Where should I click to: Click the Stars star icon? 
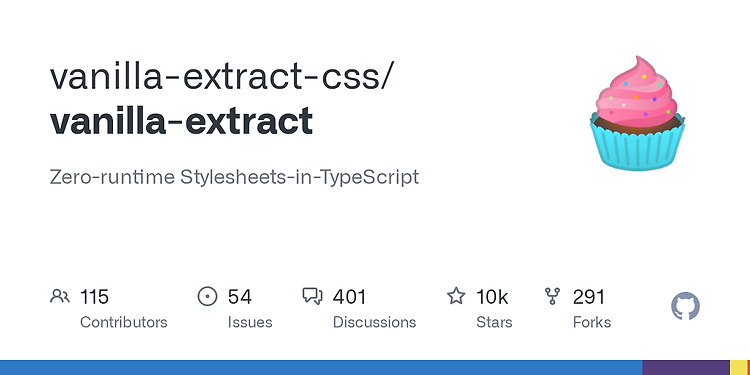pyautogui.click(x=456, y=296)
